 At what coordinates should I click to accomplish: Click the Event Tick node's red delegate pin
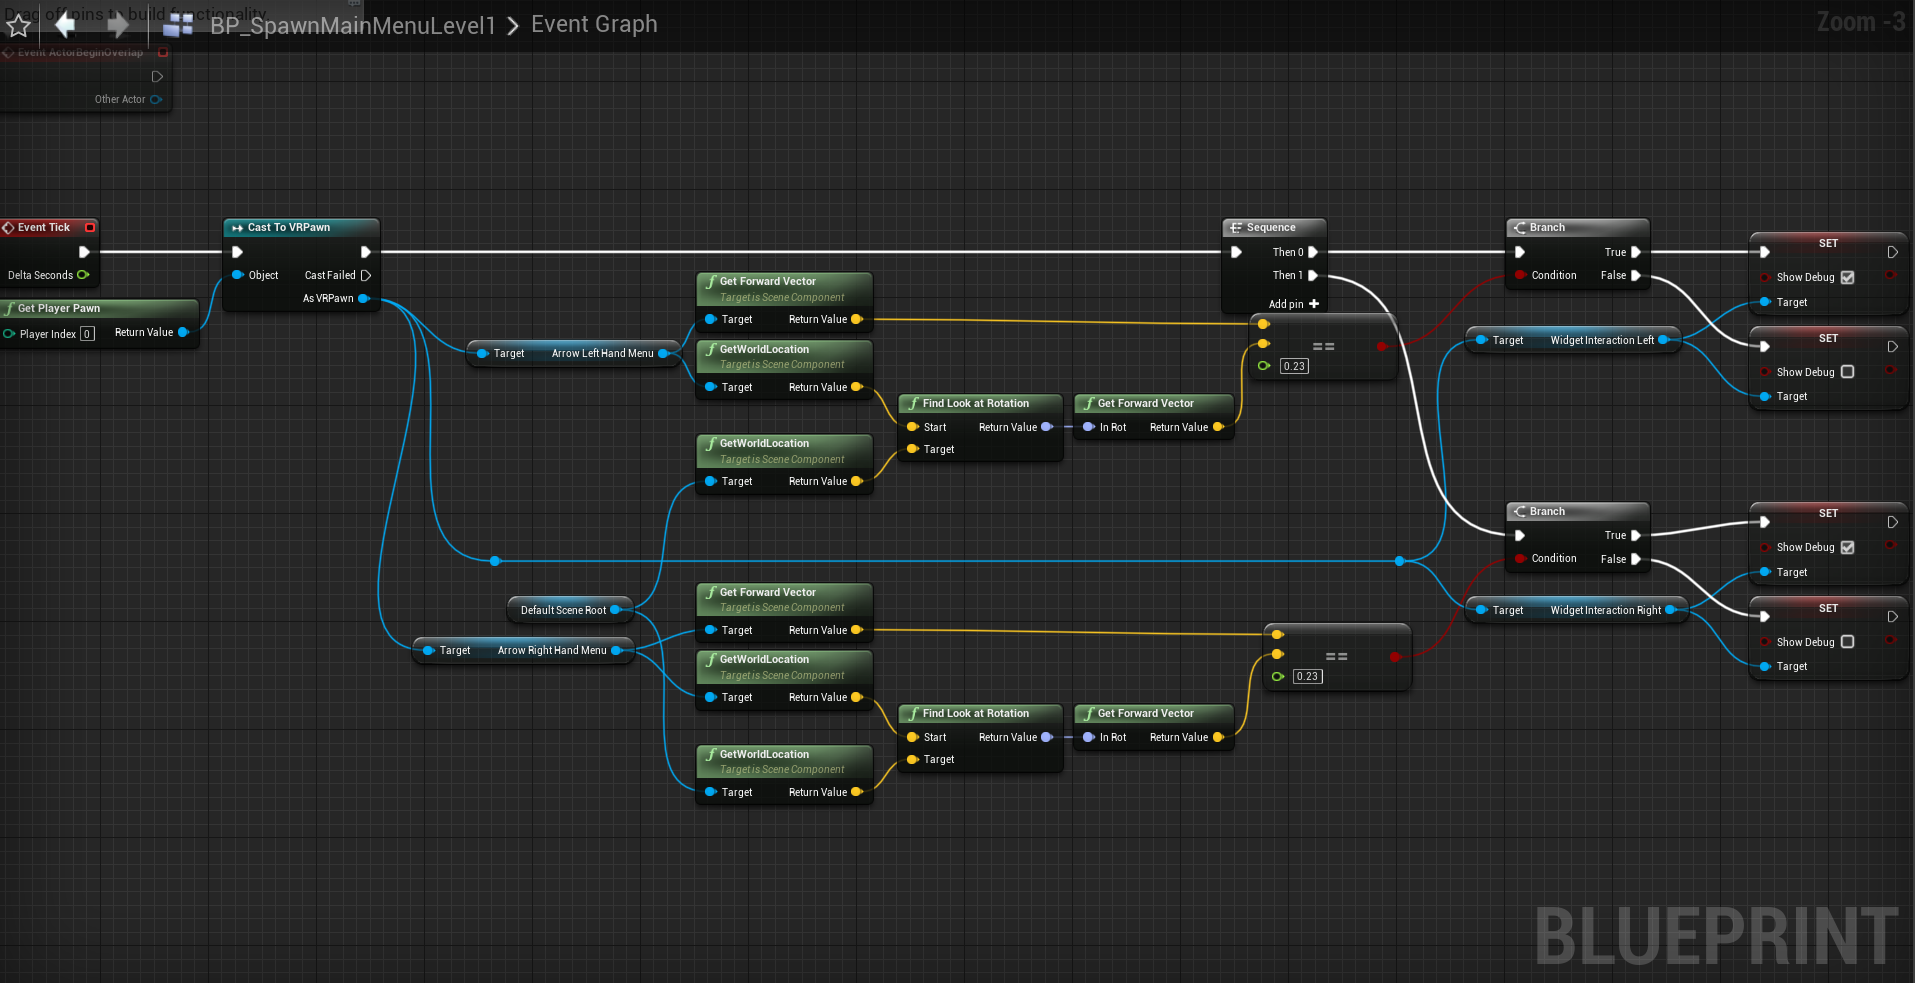point(90,228)
